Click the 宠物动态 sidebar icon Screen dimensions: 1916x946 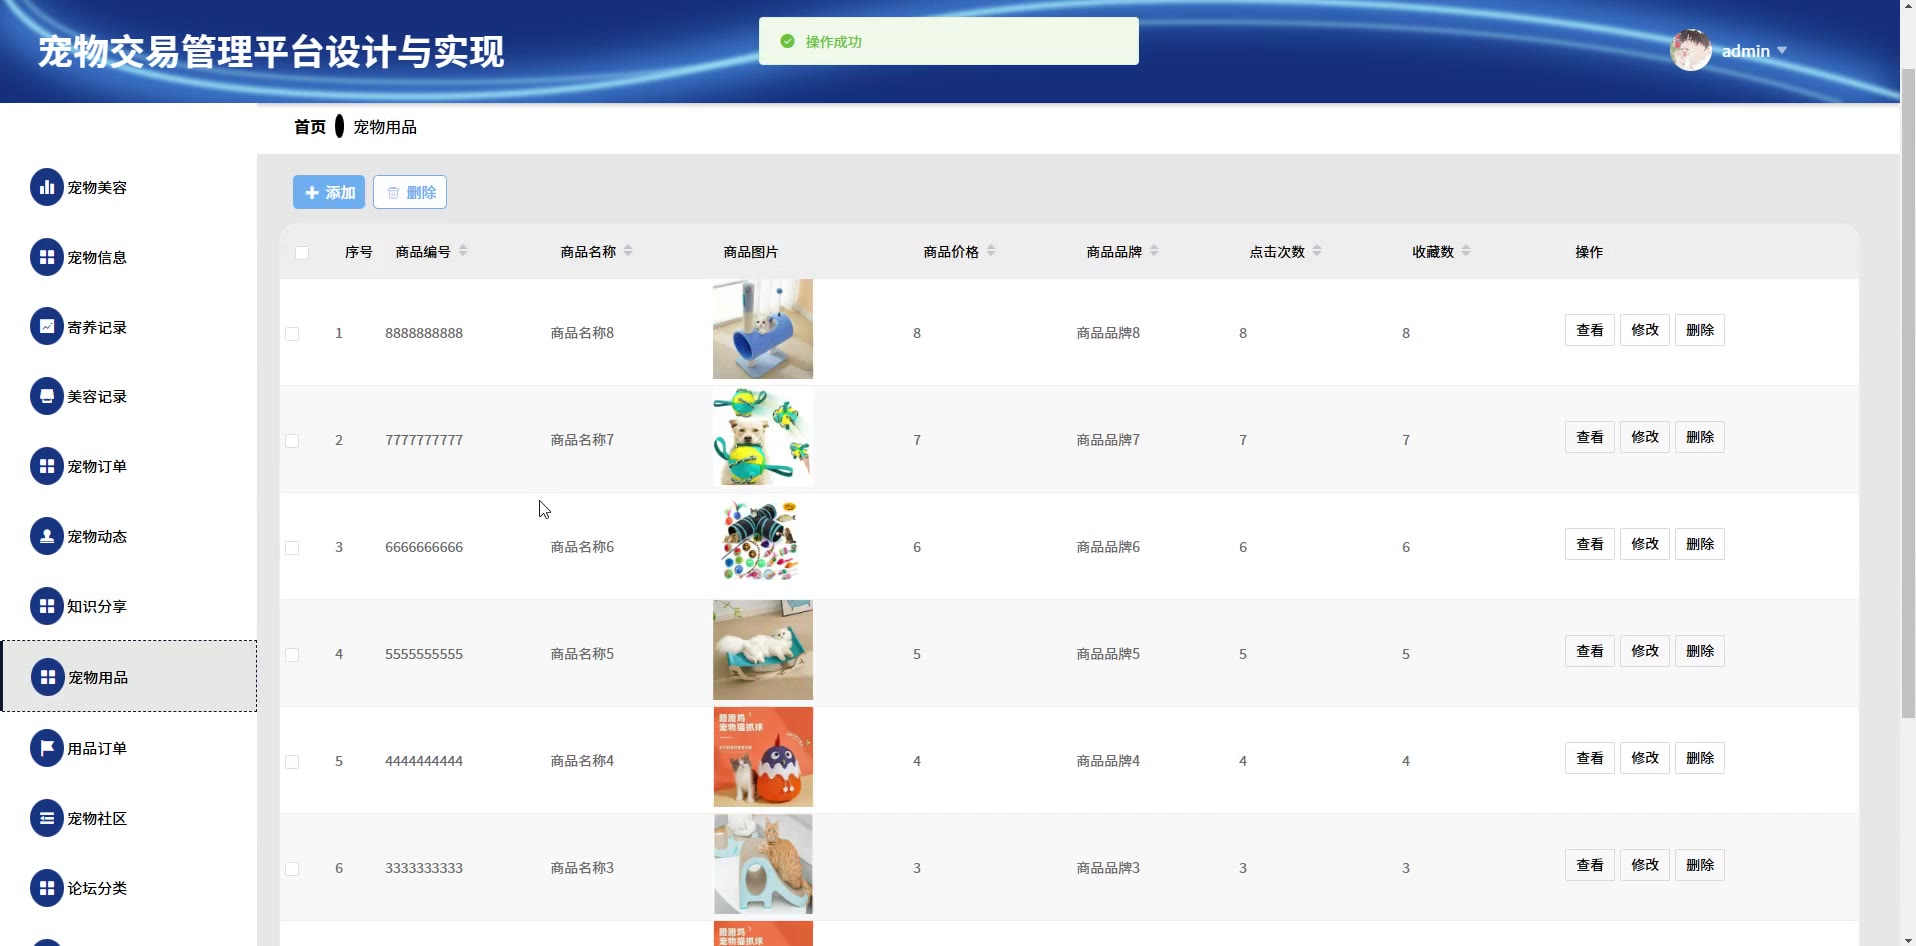pyautogui.click(x=47, y=536)
